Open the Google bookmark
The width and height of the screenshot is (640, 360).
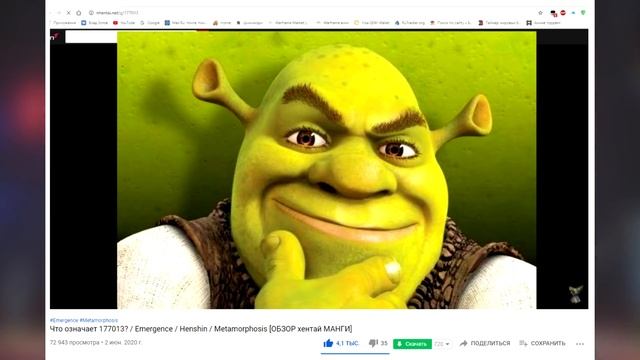click(x=150, y=23)
